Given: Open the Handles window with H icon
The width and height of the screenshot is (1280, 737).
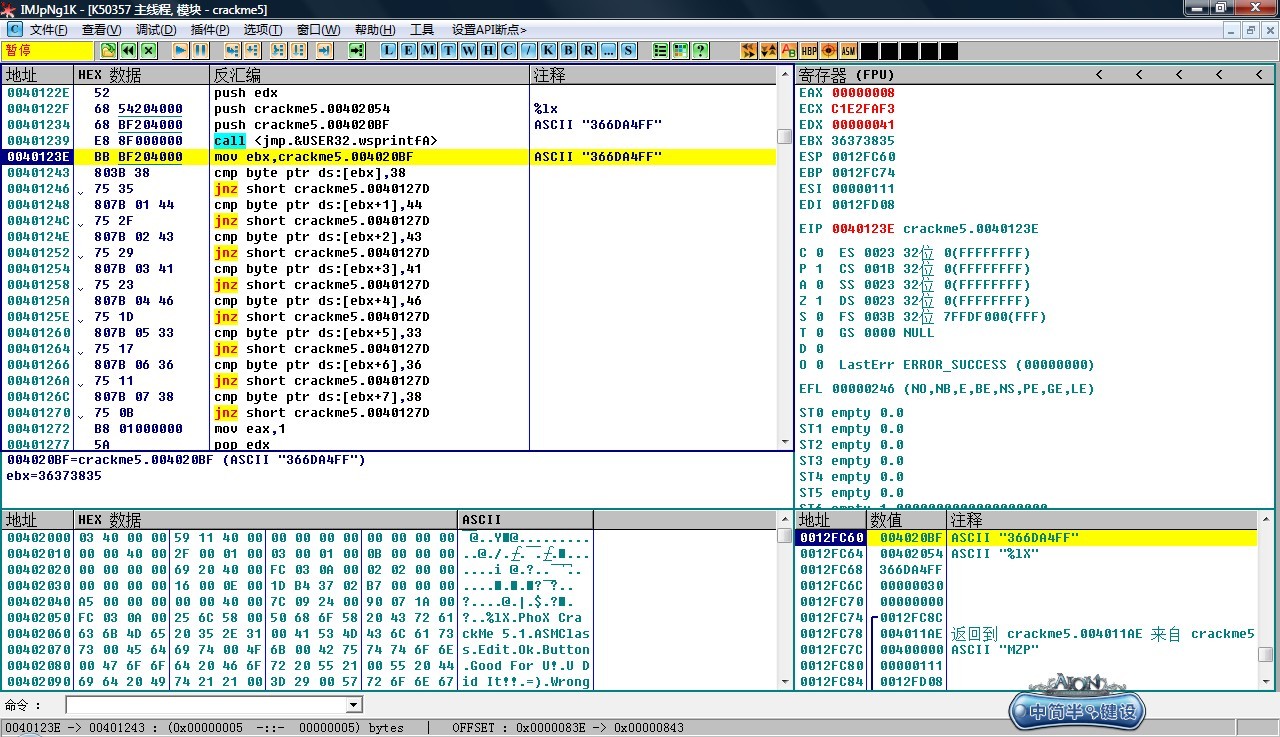Looking at the screenshot, I should tap(489, 50).
